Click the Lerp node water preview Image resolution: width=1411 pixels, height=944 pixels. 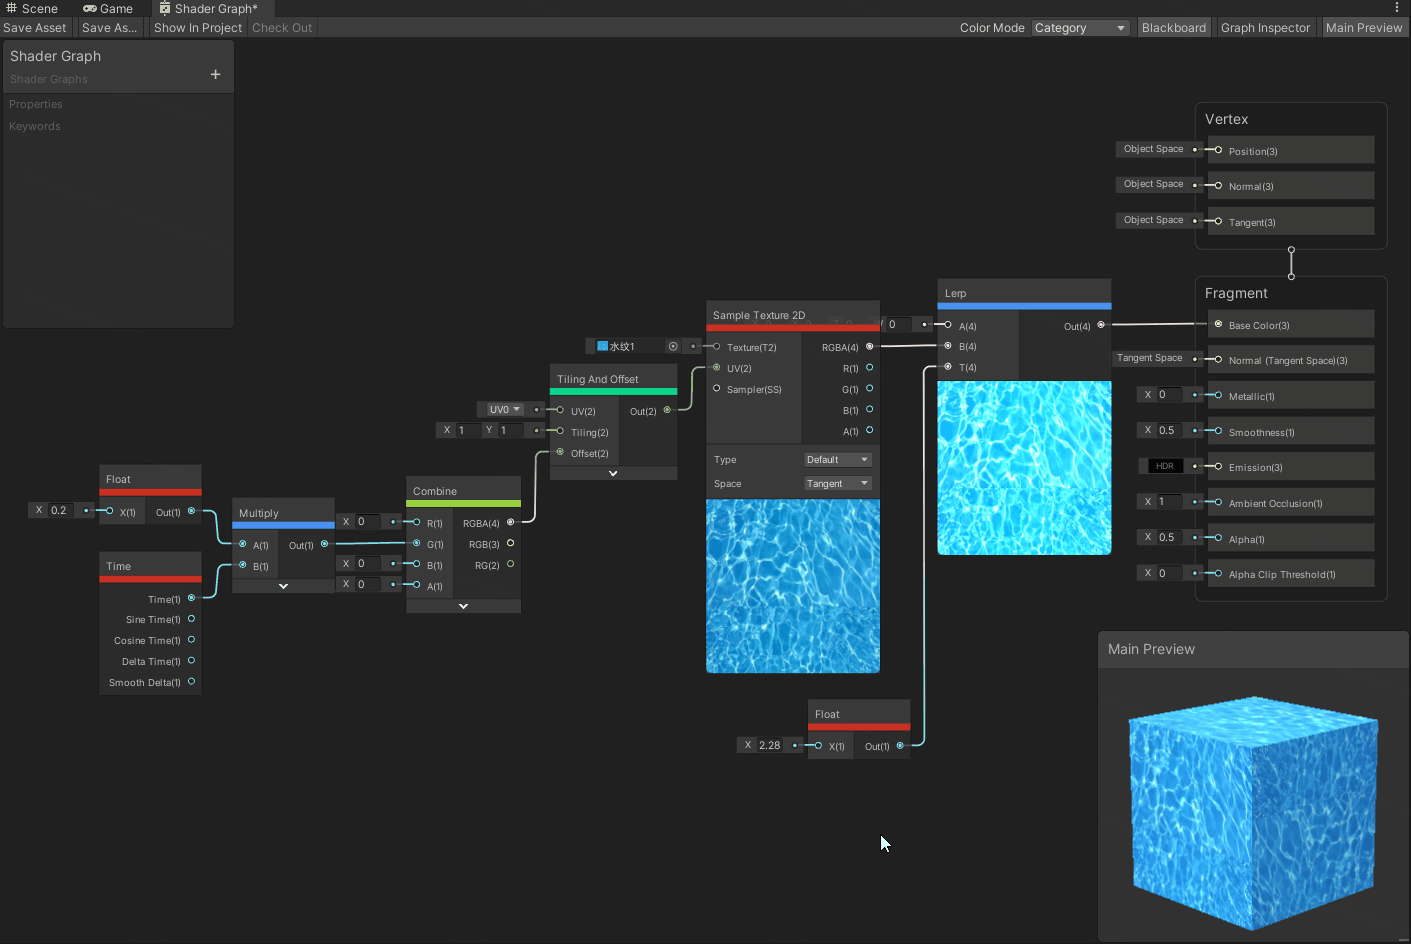(x=1024, y=468)
